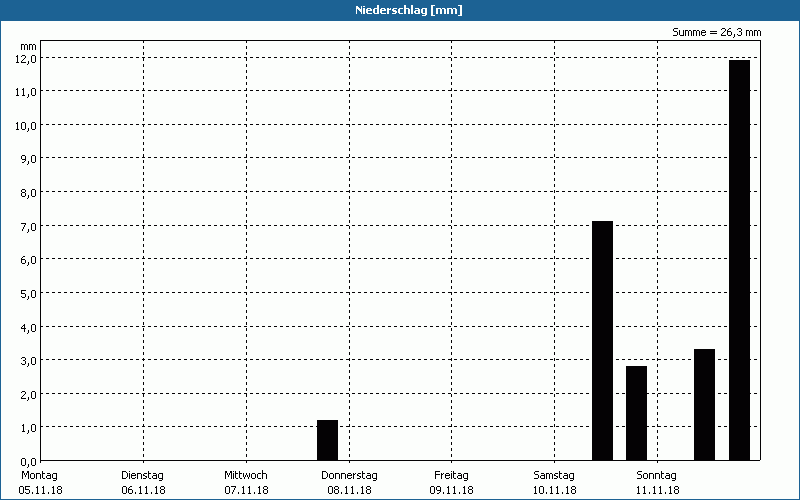
Task: Click the '7,0' y-axis value
Action: click(x=28, y=227)
